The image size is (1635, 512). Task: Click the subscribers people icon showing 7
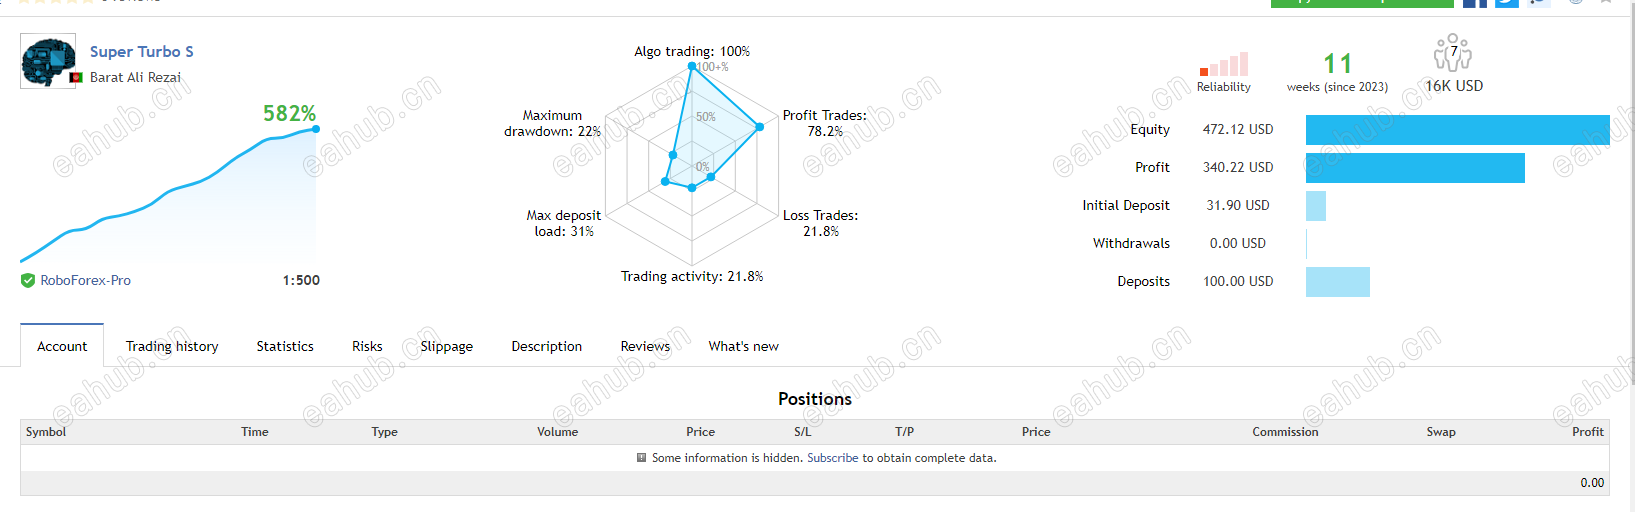1453,53
